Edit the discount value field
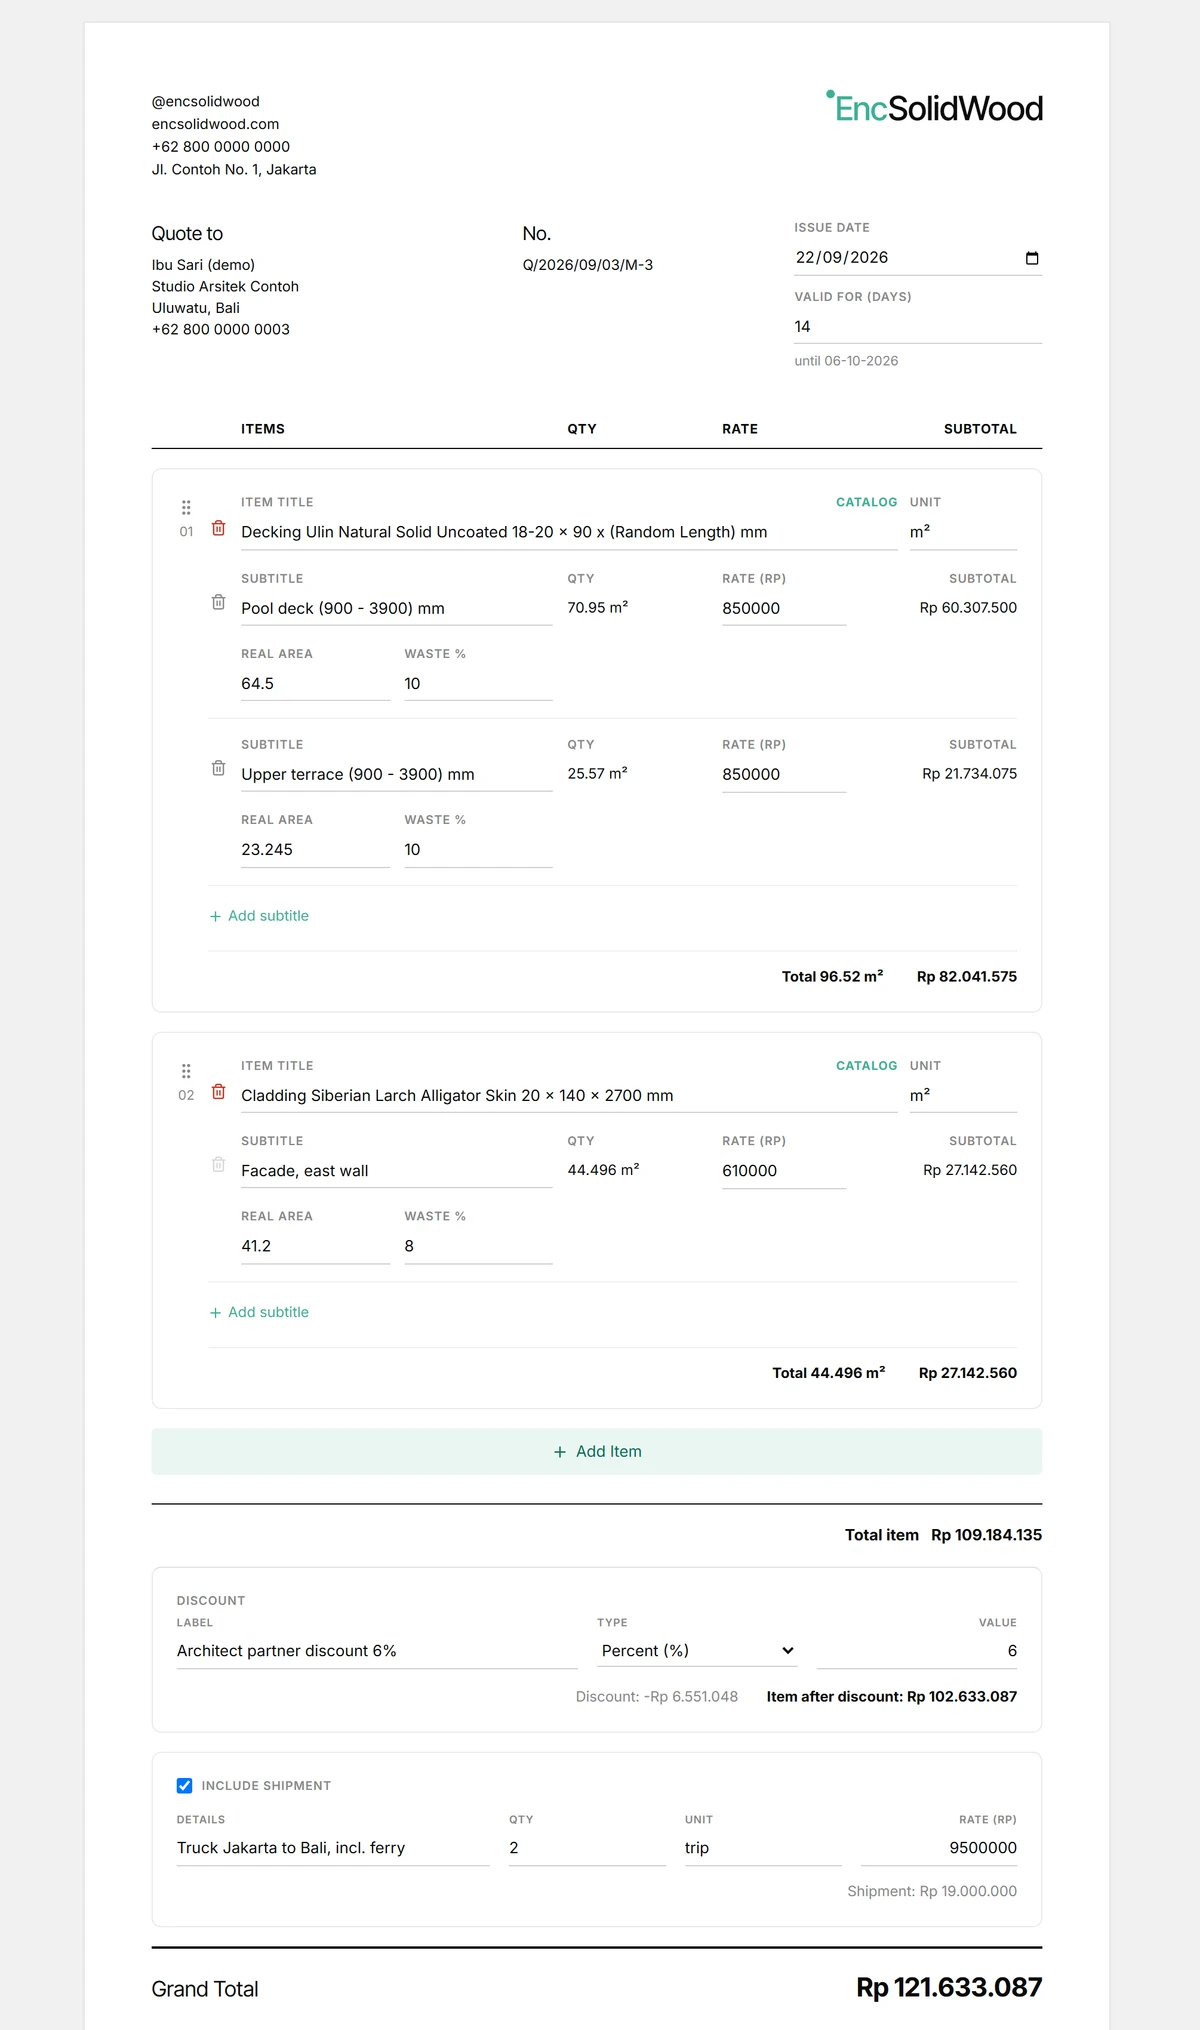 tap(917, 1651)
